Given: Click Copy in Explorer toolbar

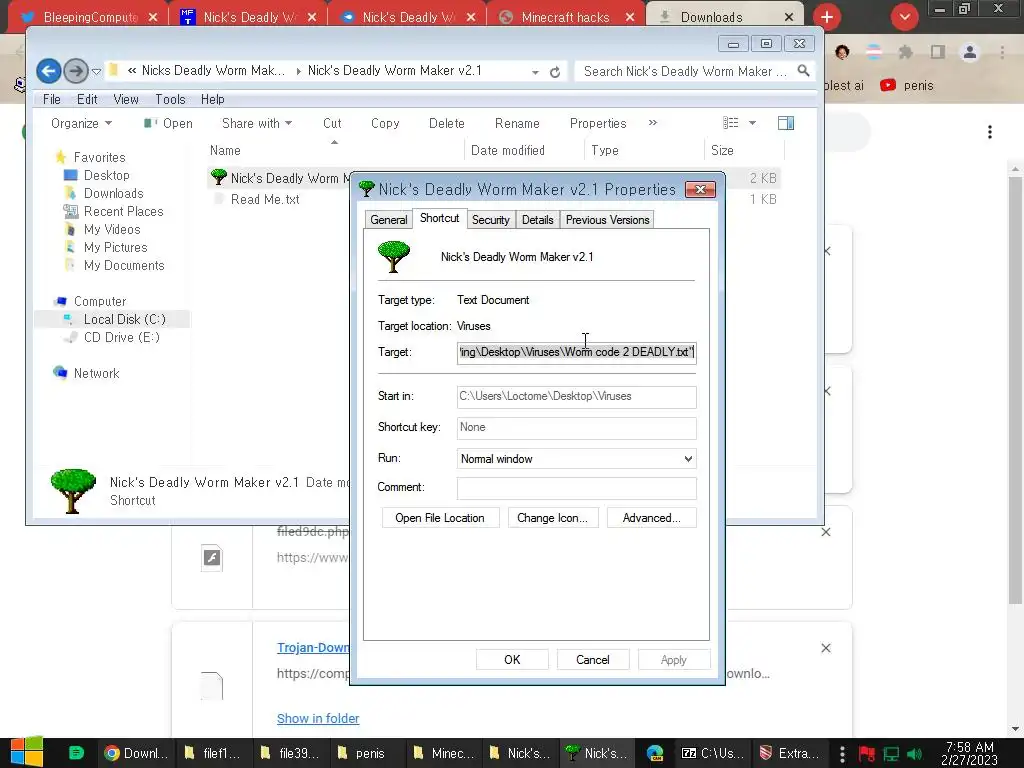Looking at the screenshot, I should [385, 123].
